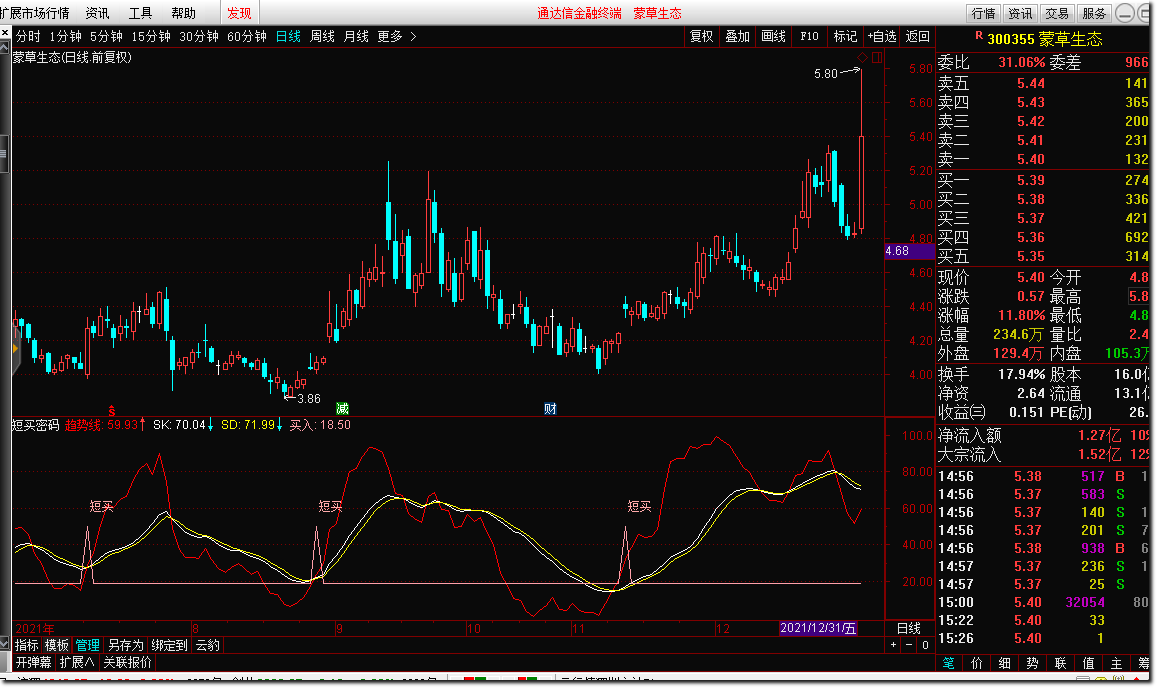The height and width of the screenshot is (688, 1158).
Task: Open the 模板 tab
Action: tap(57, 645)
